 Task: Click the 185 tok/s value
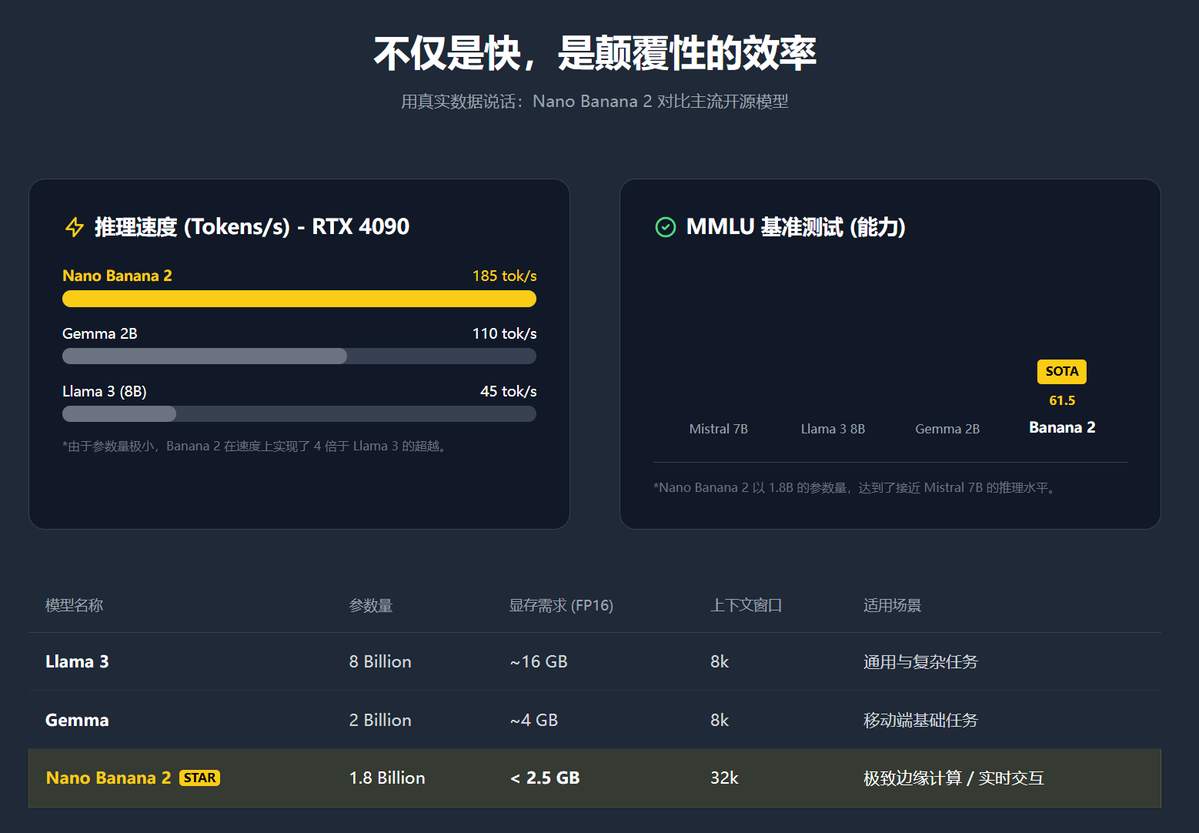505,275
